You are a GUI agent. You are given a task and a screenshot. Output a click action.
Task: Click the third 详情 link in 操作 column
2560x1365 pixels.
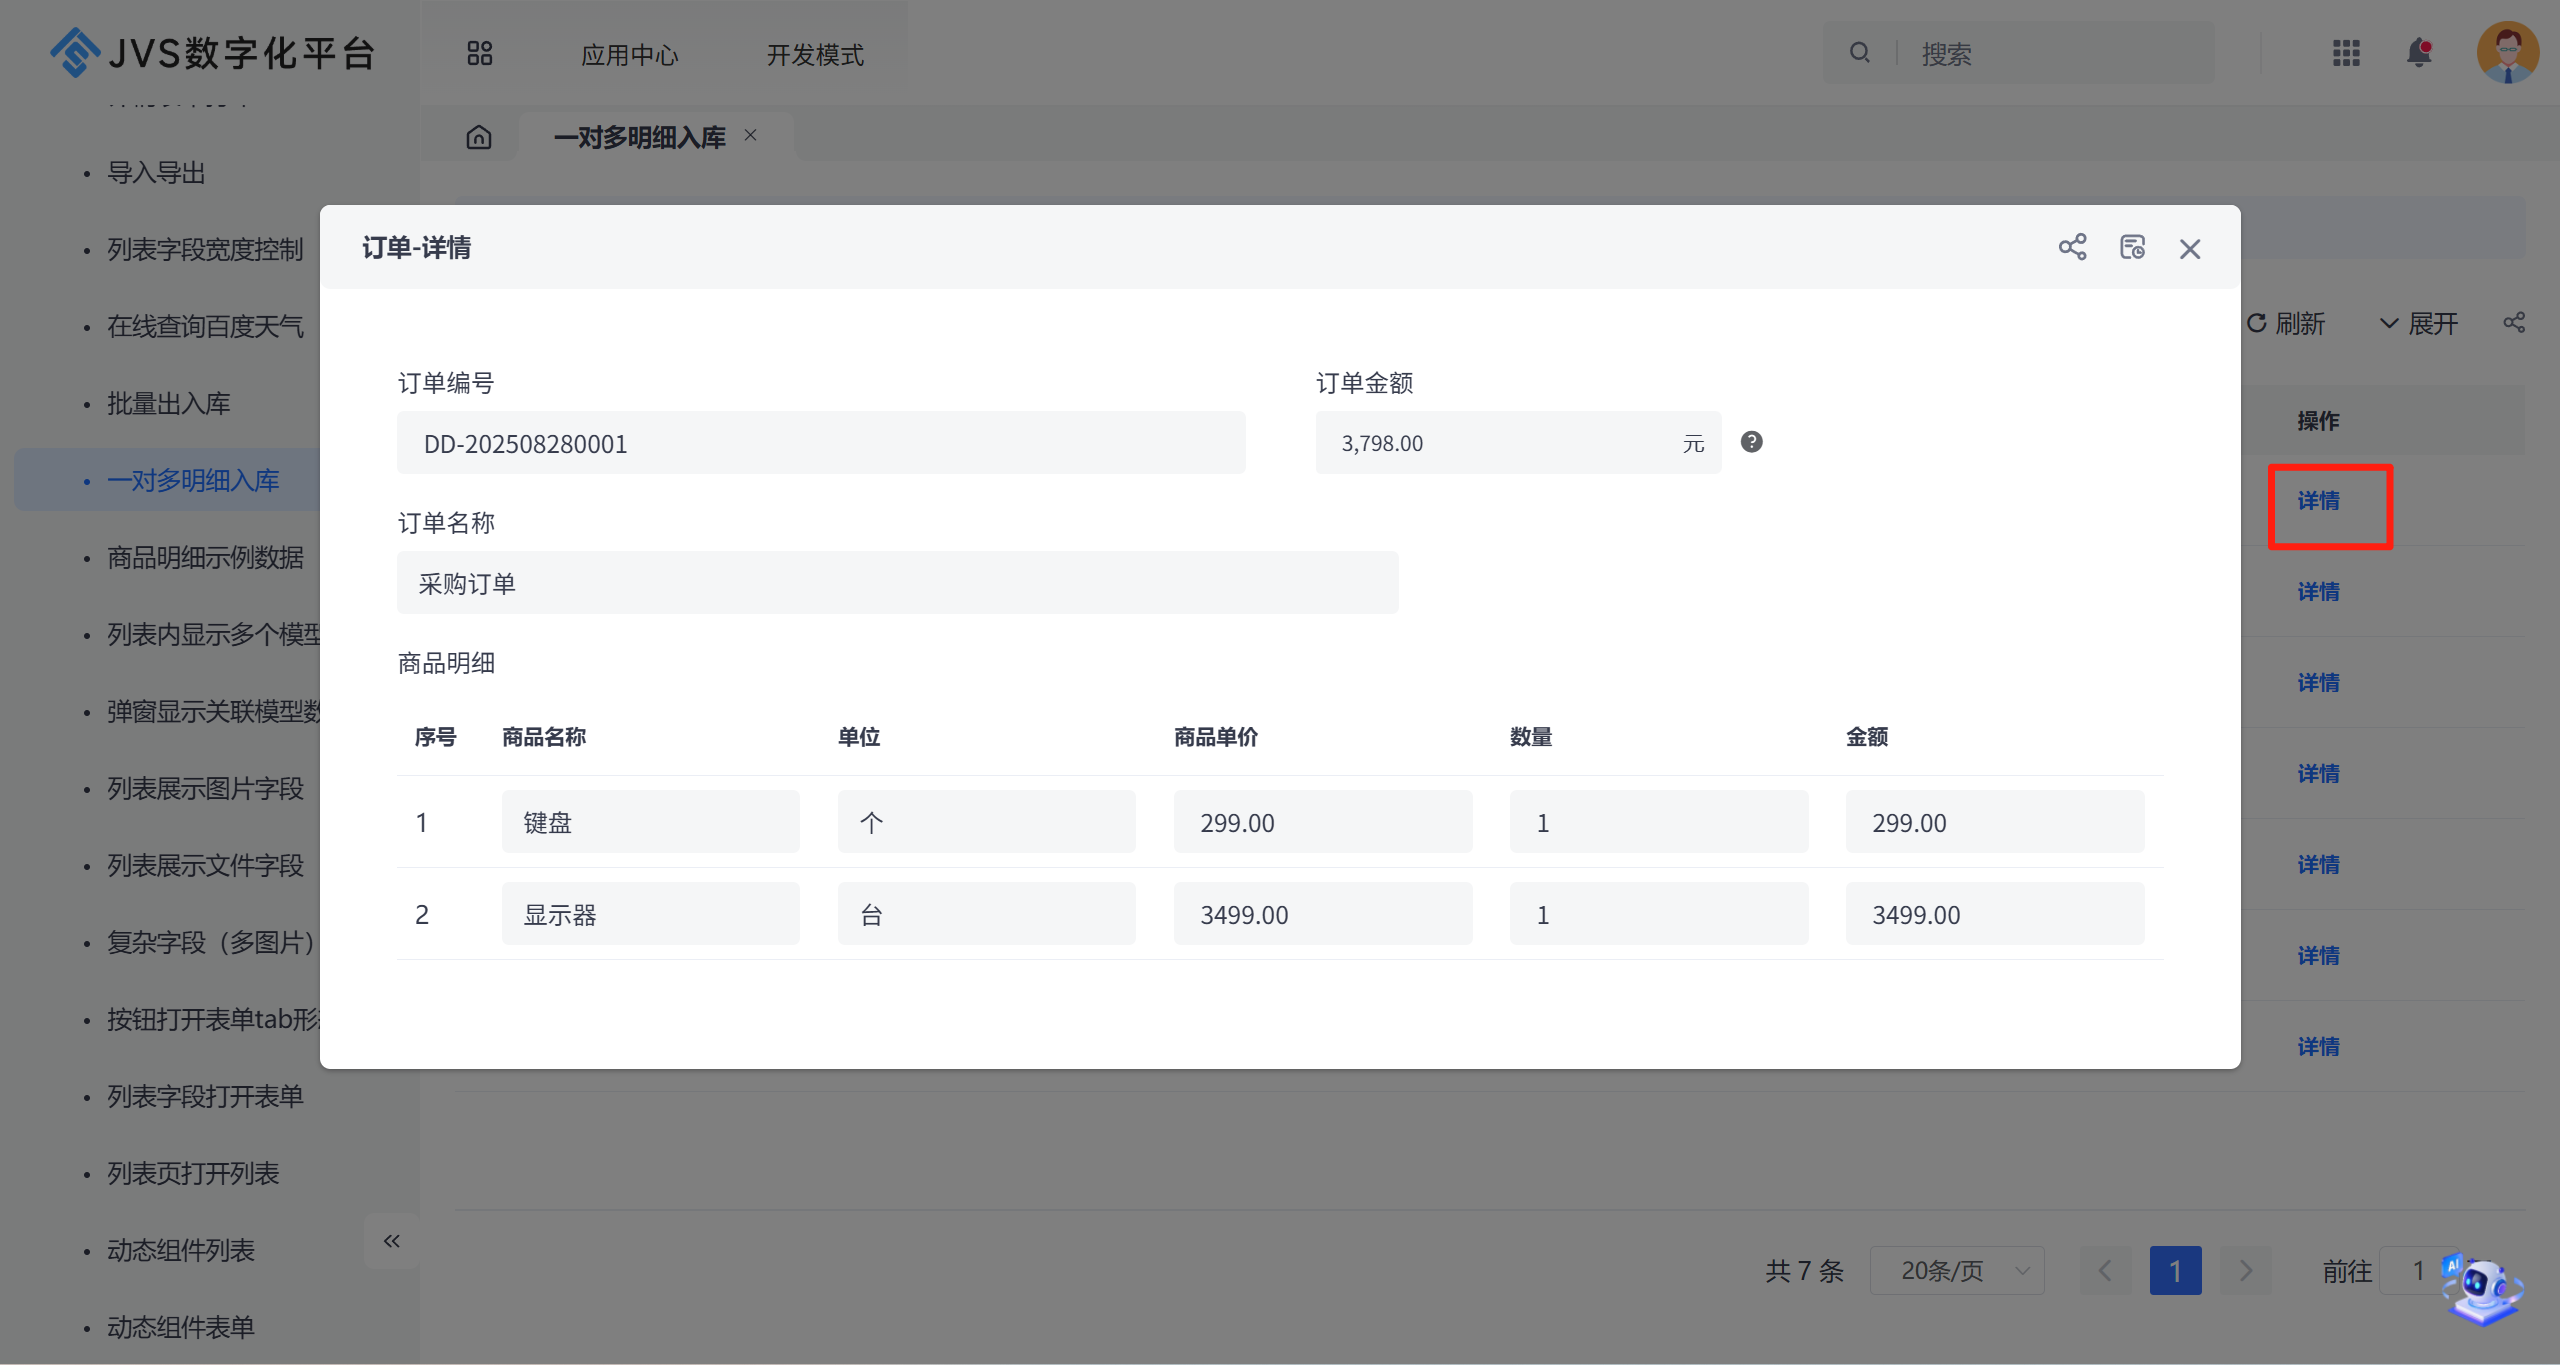[x=2318, y=683]
